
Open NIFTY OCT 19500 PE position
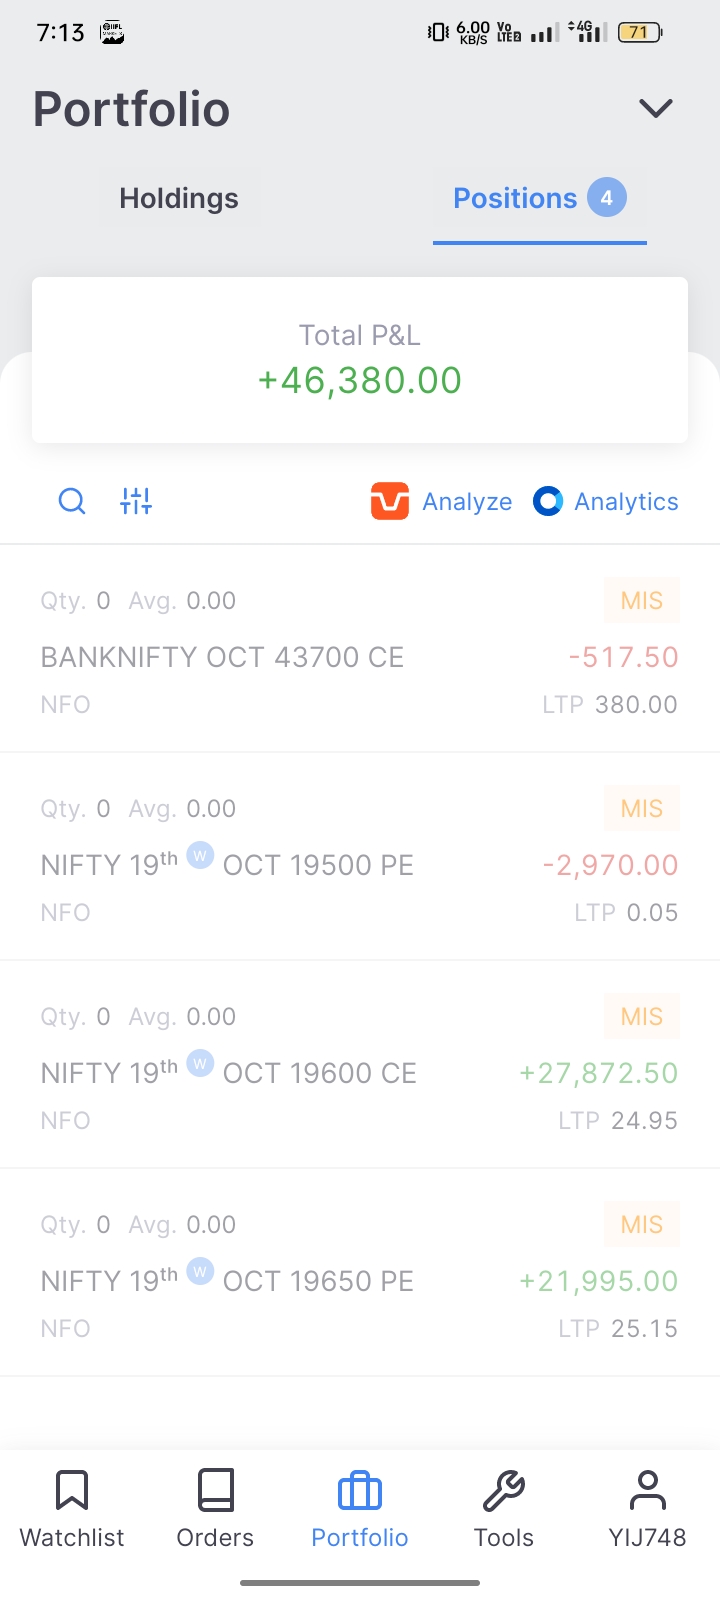(x=228, y=865)
